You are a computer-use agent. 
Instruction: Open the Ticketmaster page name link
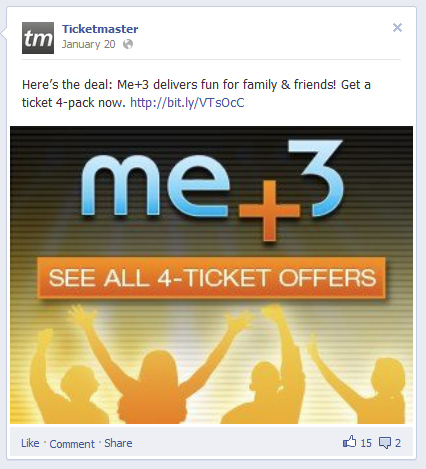tap(100, 29)
